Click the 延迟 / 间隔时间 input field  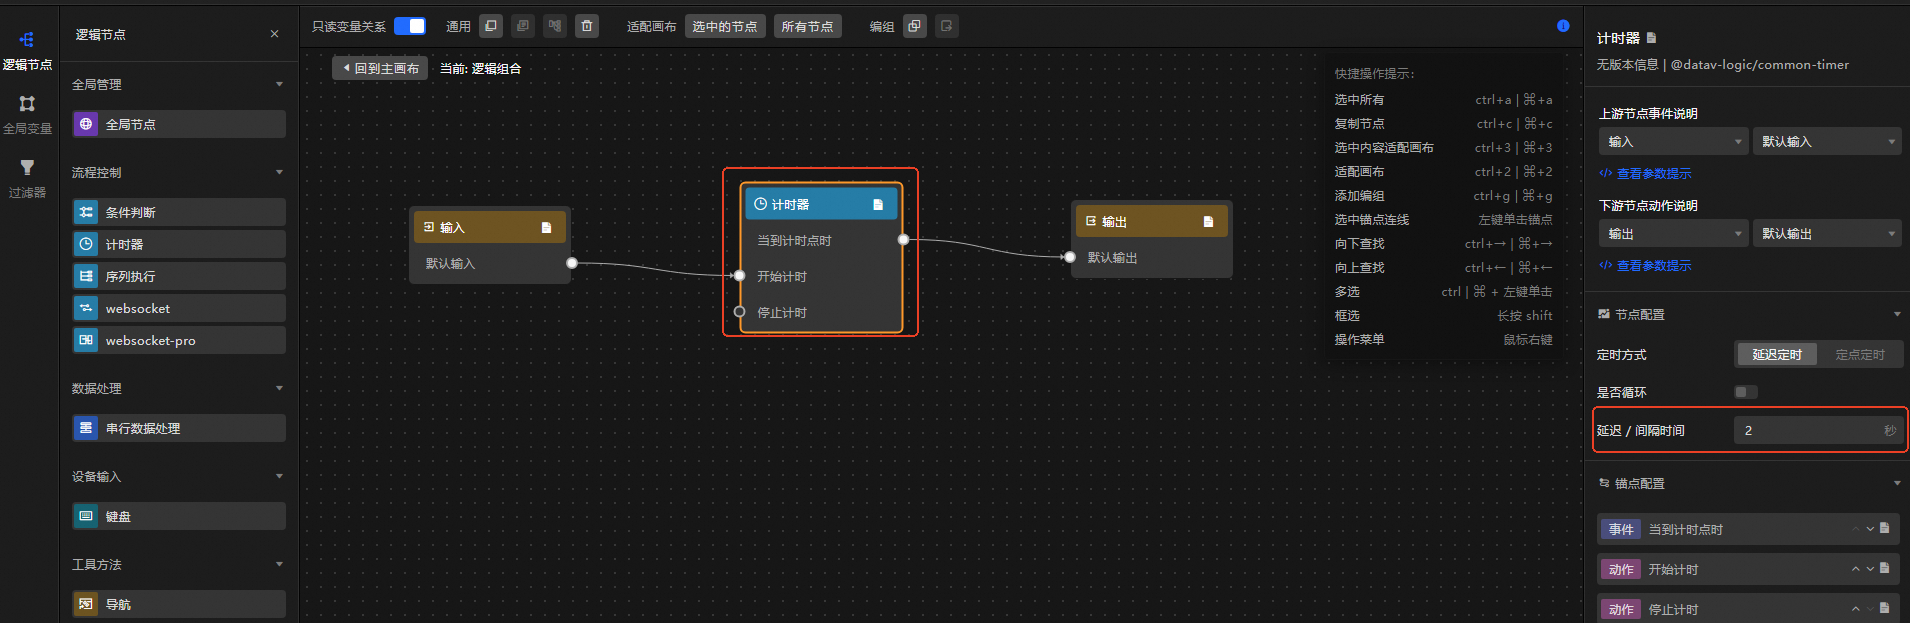click(x=1817, y=431)
